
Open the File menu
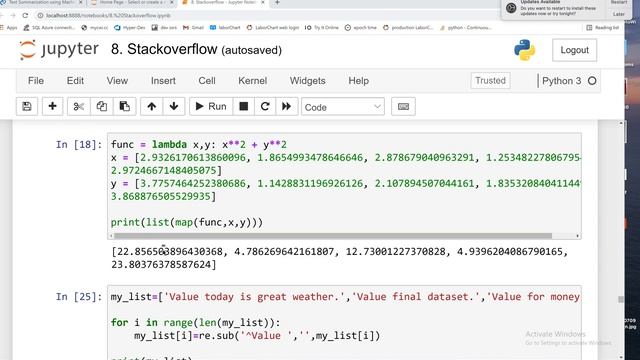pos(36,81)
